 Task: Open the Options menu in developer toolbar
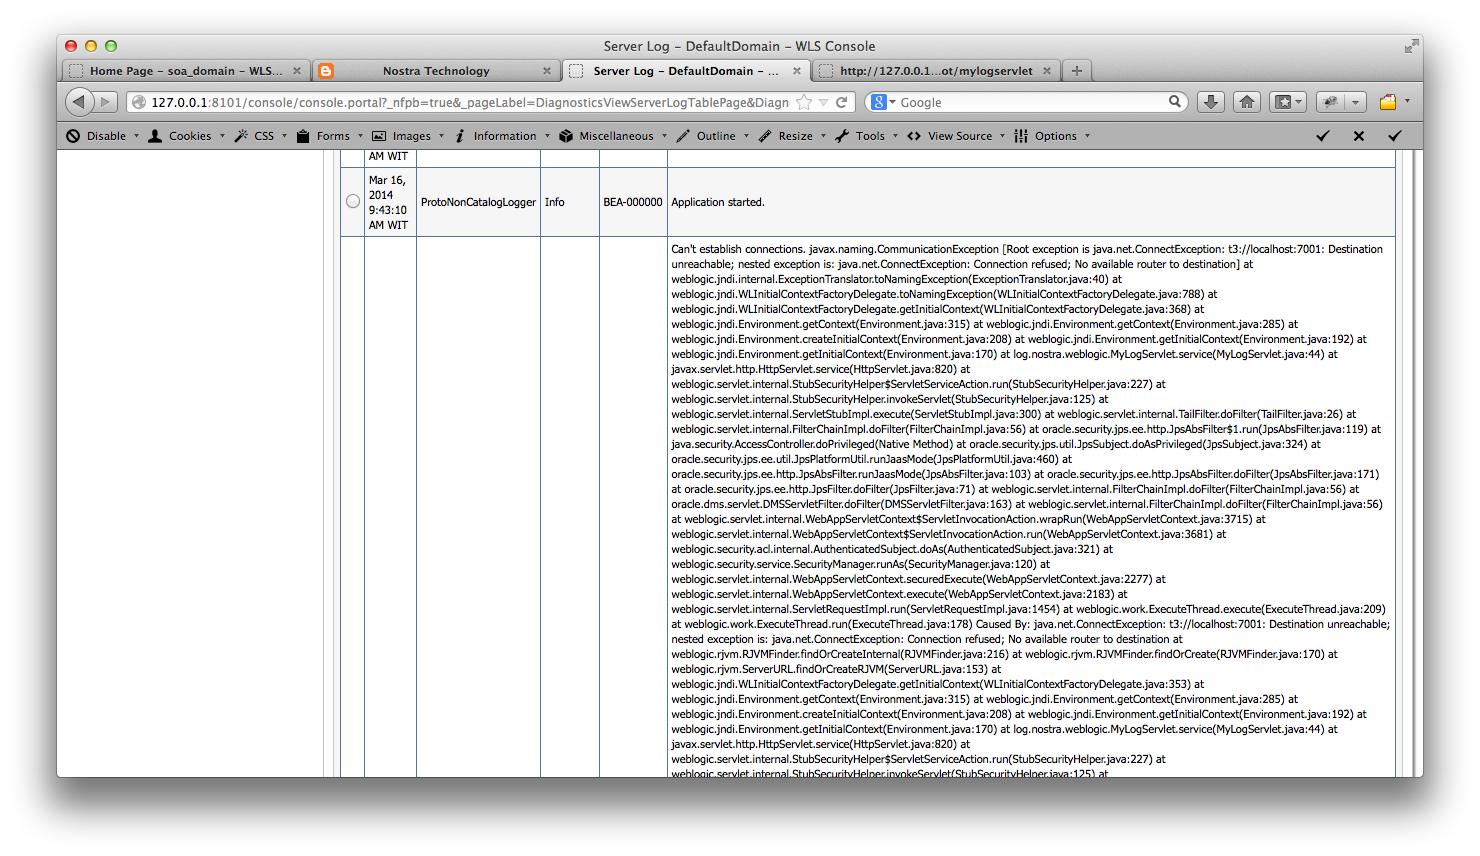pos(1052,136)
